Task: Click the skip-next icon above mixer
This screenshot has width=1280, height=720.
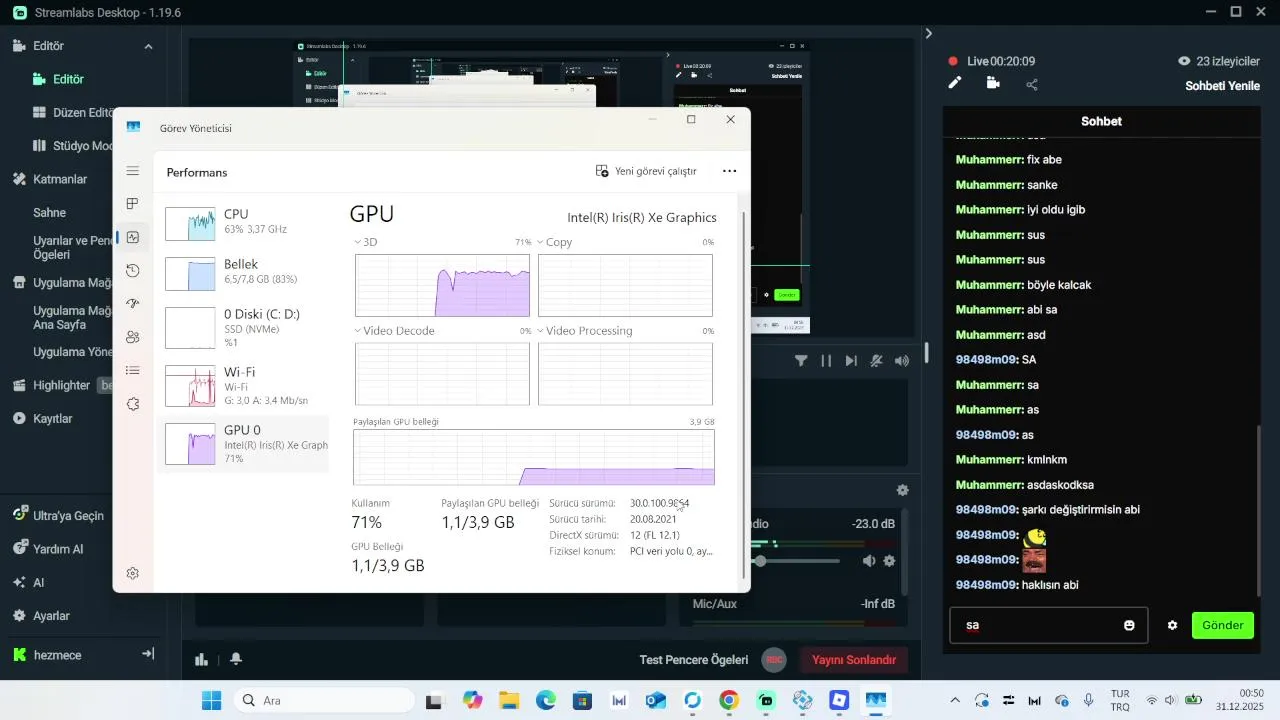Action: [851, 361]
